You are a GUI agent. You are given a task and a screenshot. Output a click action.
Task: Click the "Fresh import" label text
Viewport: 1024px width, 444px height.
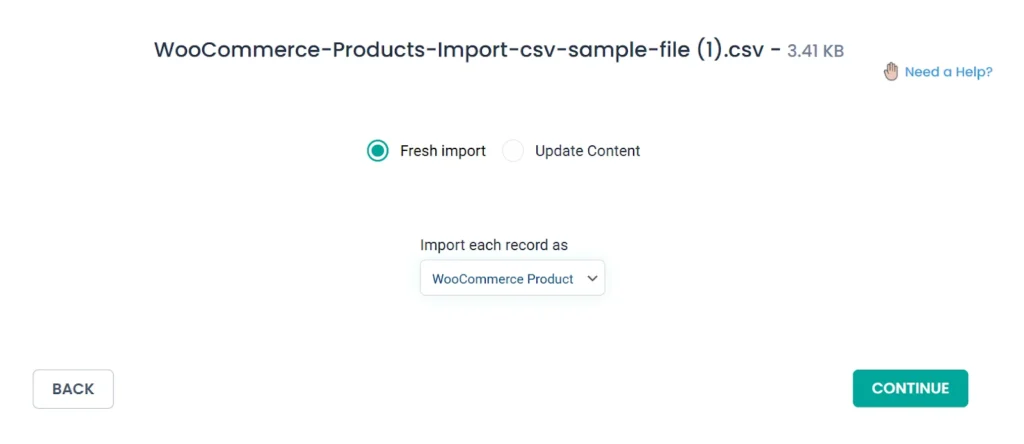[x=442, y=151]
